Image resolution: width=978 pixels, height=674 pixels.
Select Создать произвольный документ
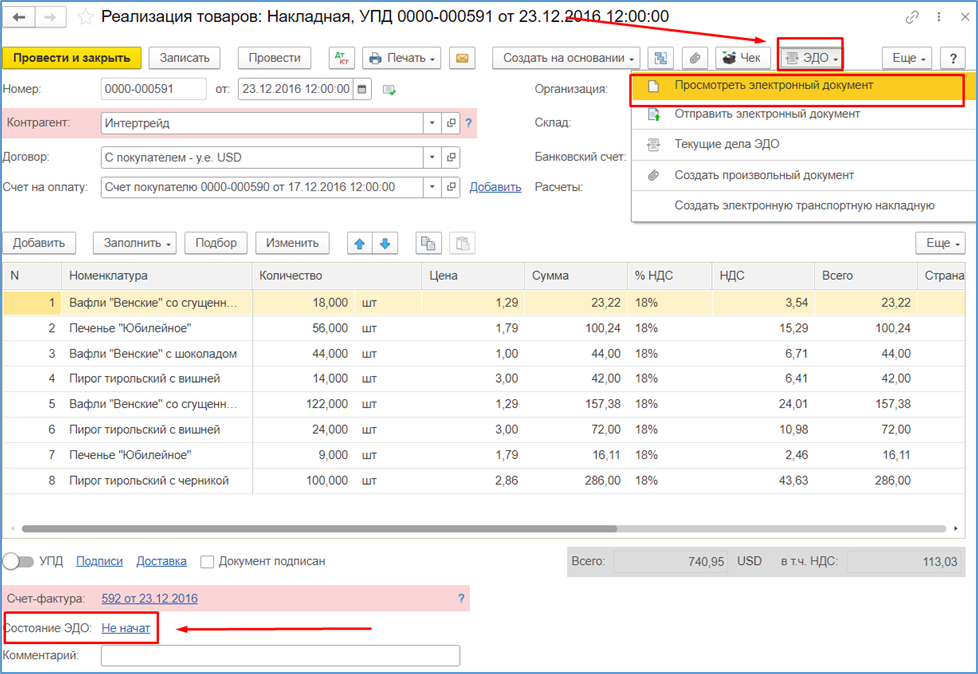803,175
